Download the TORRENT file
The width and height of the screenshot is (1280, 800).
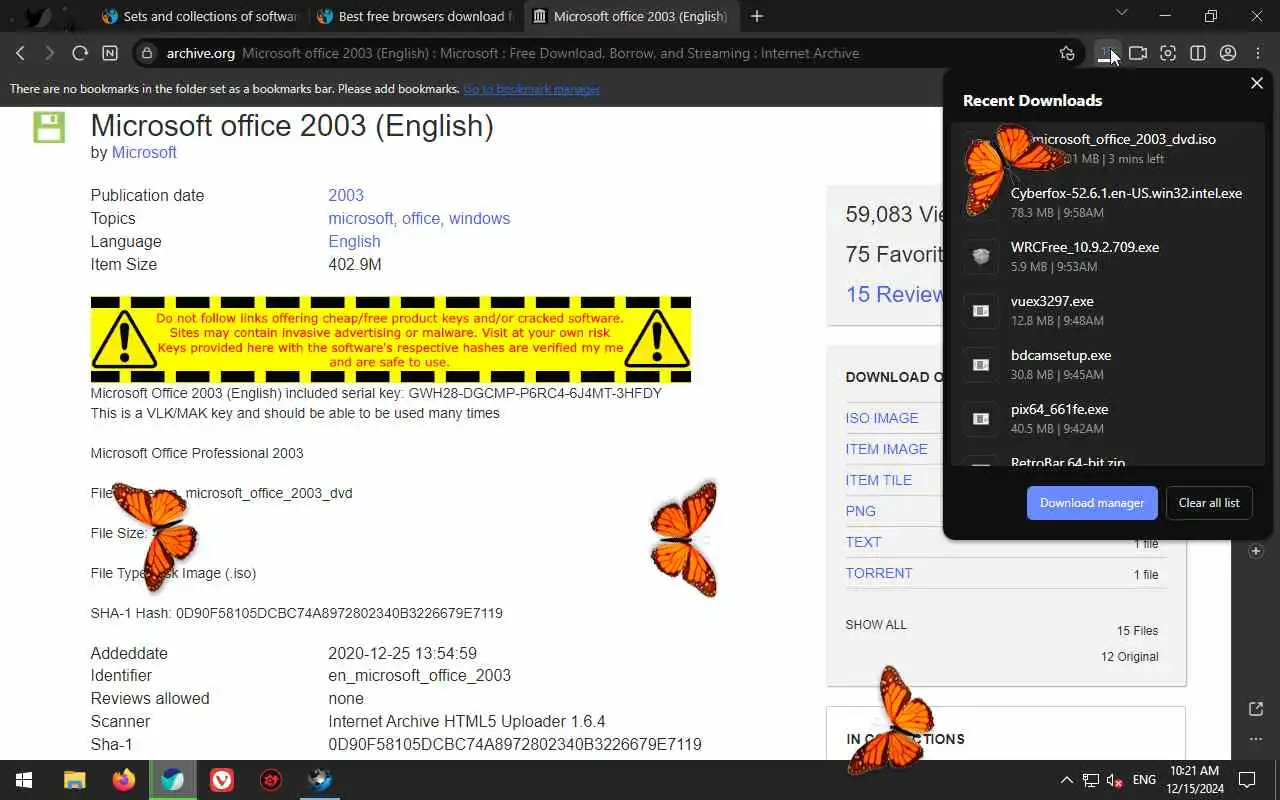879,573
